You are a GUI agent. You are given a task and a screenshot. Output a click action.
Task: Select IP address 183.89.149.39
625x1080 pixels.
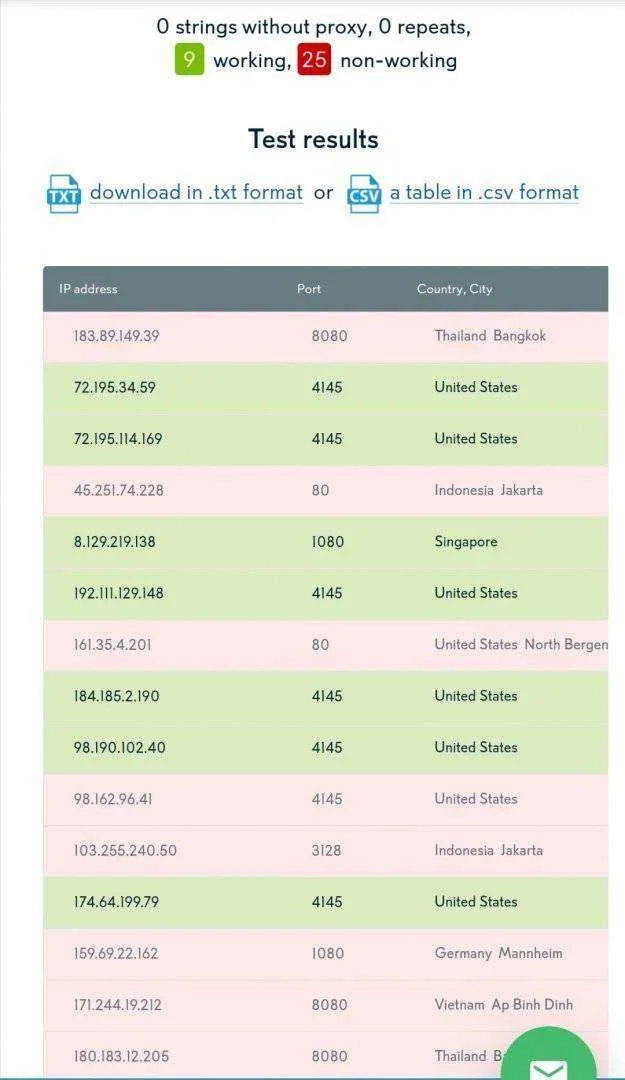point(116,336)
